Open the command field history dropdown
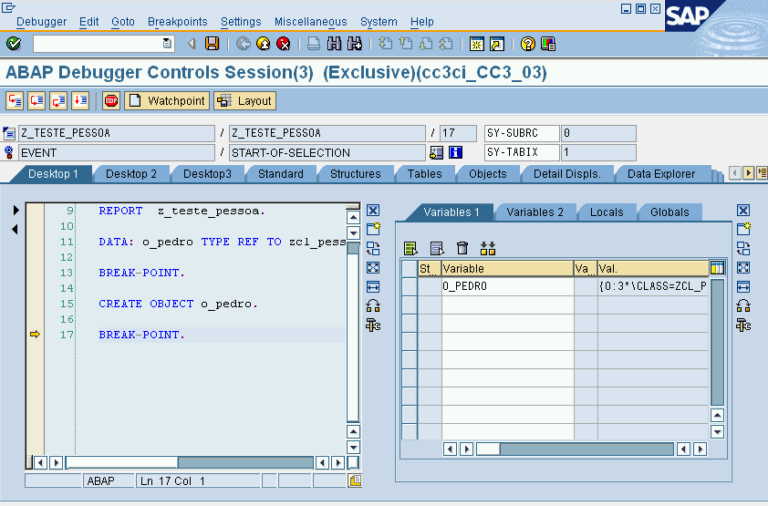This screenshot has width=768, height=506. point(167,44)
